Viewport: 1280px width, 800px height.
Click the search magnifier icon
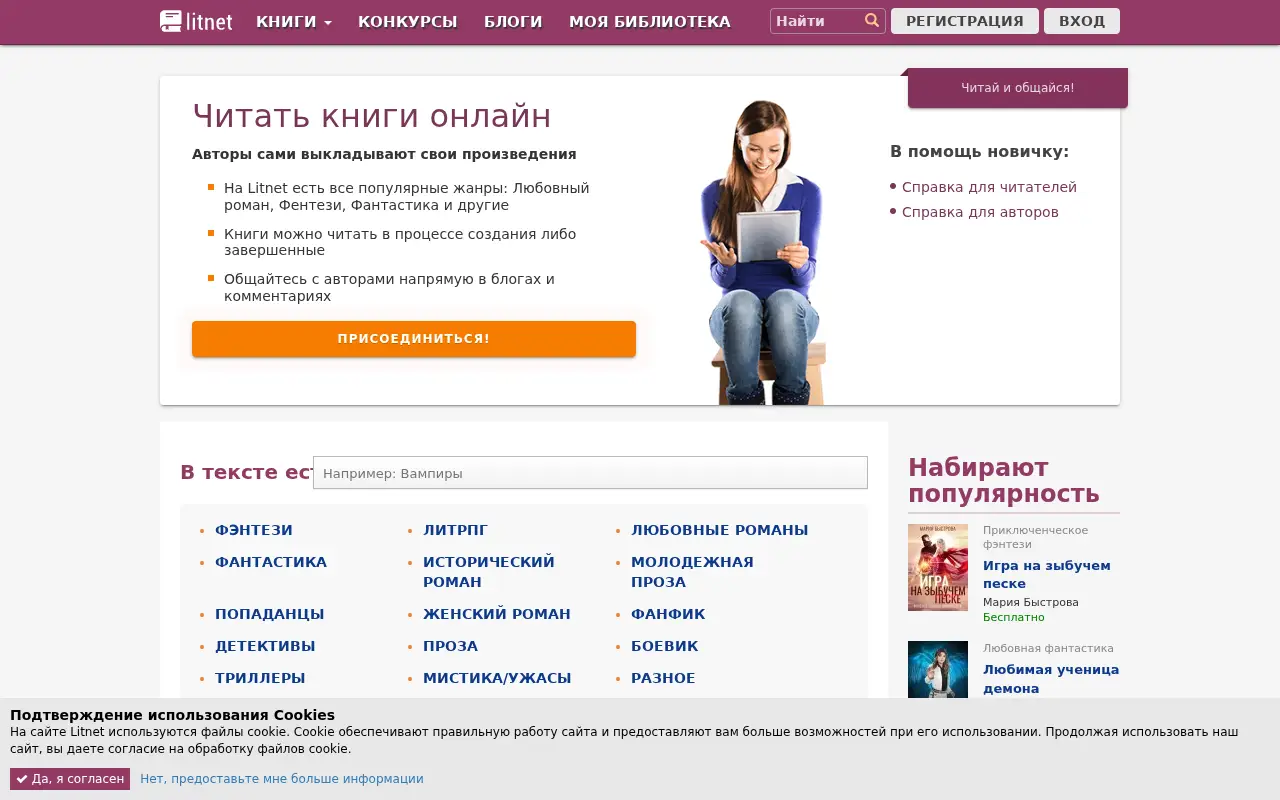pos(872,21)
